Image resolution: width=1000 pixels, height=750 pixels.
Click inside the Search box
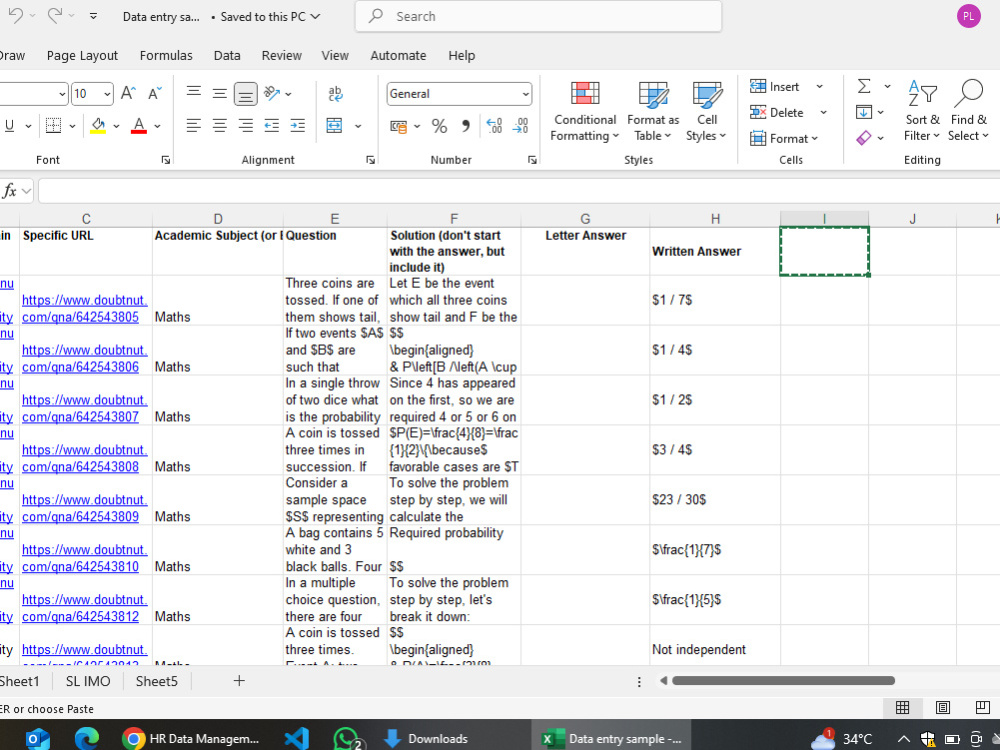tap(538, 17)
